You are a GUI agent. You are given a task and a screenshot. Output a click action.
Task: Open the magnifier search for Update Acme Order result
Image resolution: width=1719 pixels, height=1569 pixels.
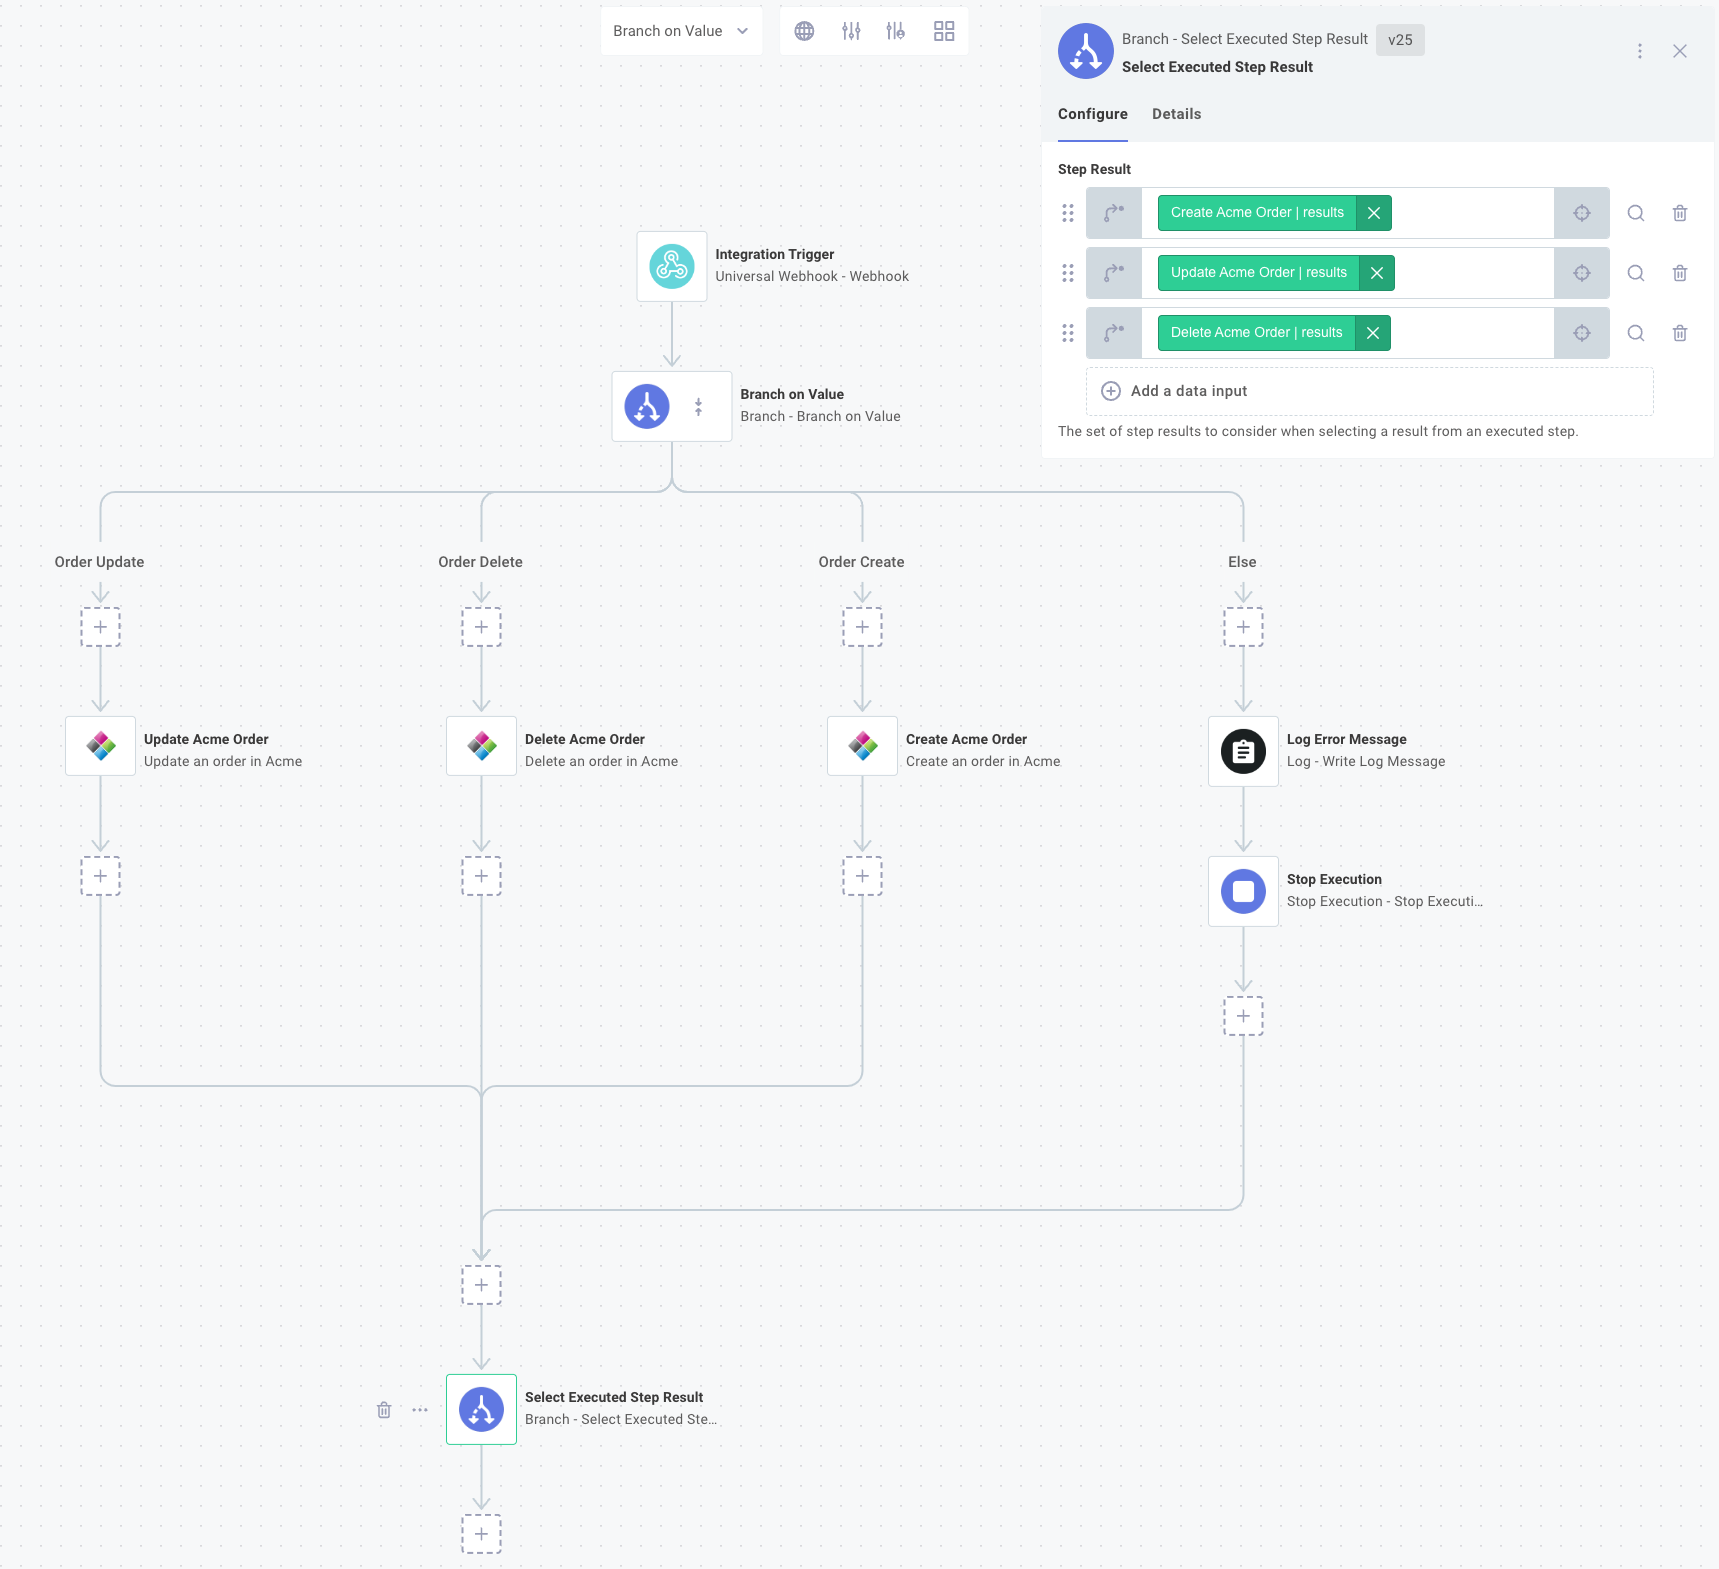click(x=1636, y=273)
